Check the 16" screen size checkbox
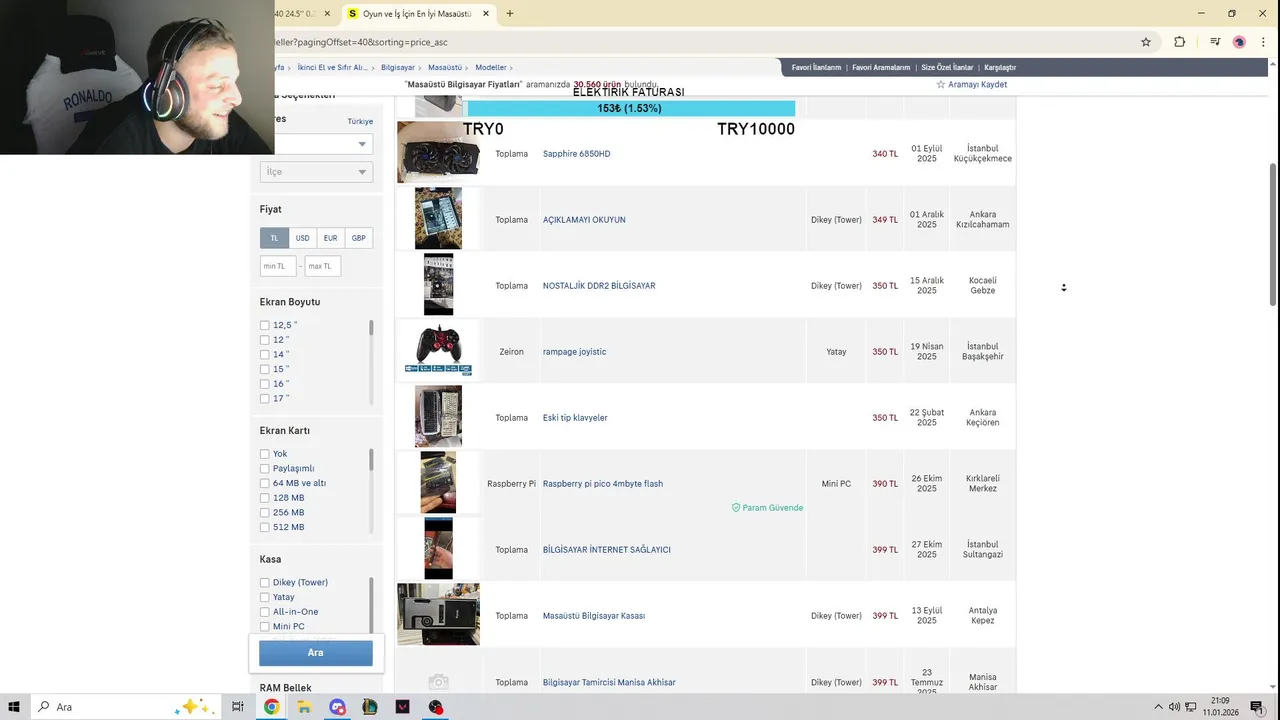 click(x=265, y=384)
